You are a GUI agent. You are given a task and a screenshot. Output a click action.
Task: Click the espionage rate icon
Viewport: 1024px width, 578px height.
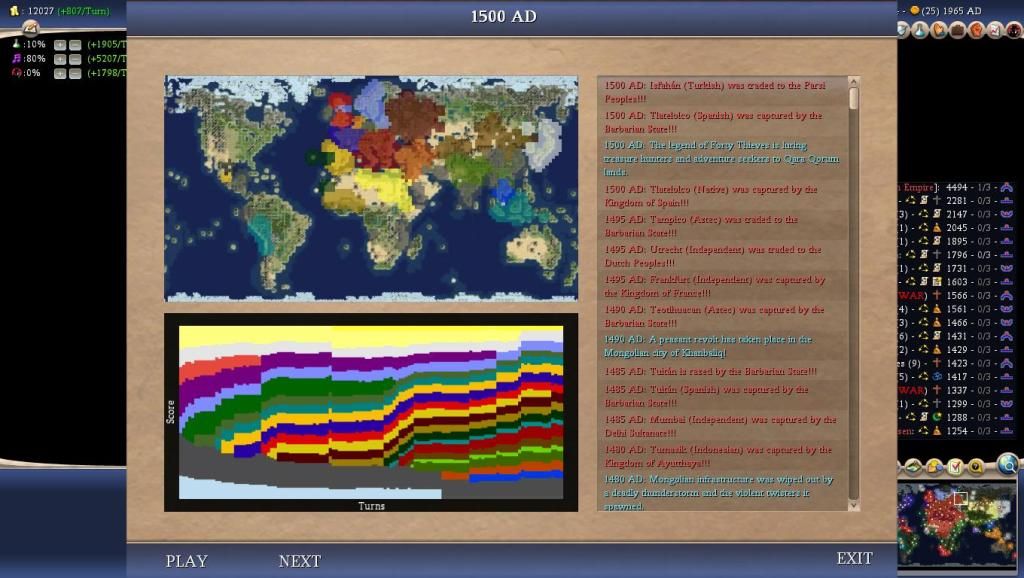pos(16,72)
